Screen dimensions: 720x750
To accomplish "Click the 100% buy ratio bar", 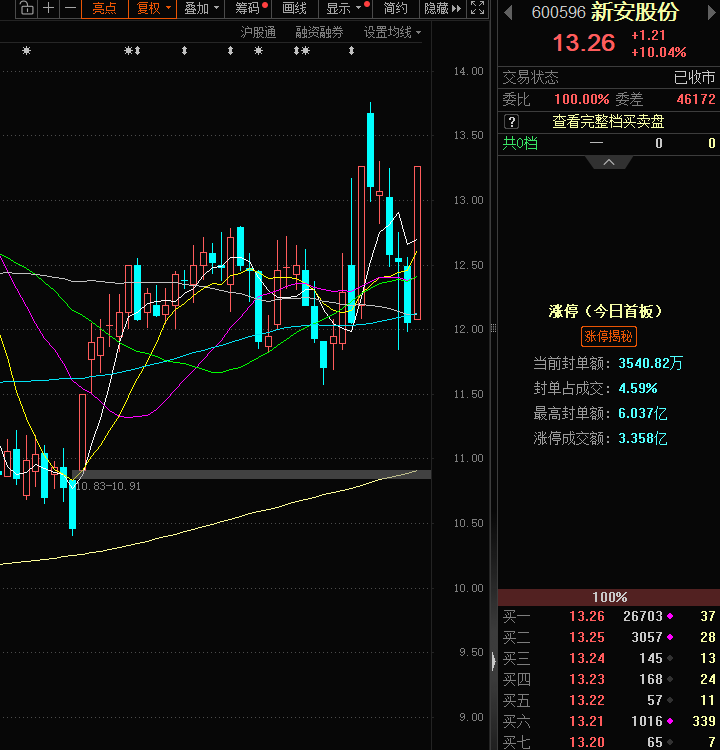I will (609, 597).
